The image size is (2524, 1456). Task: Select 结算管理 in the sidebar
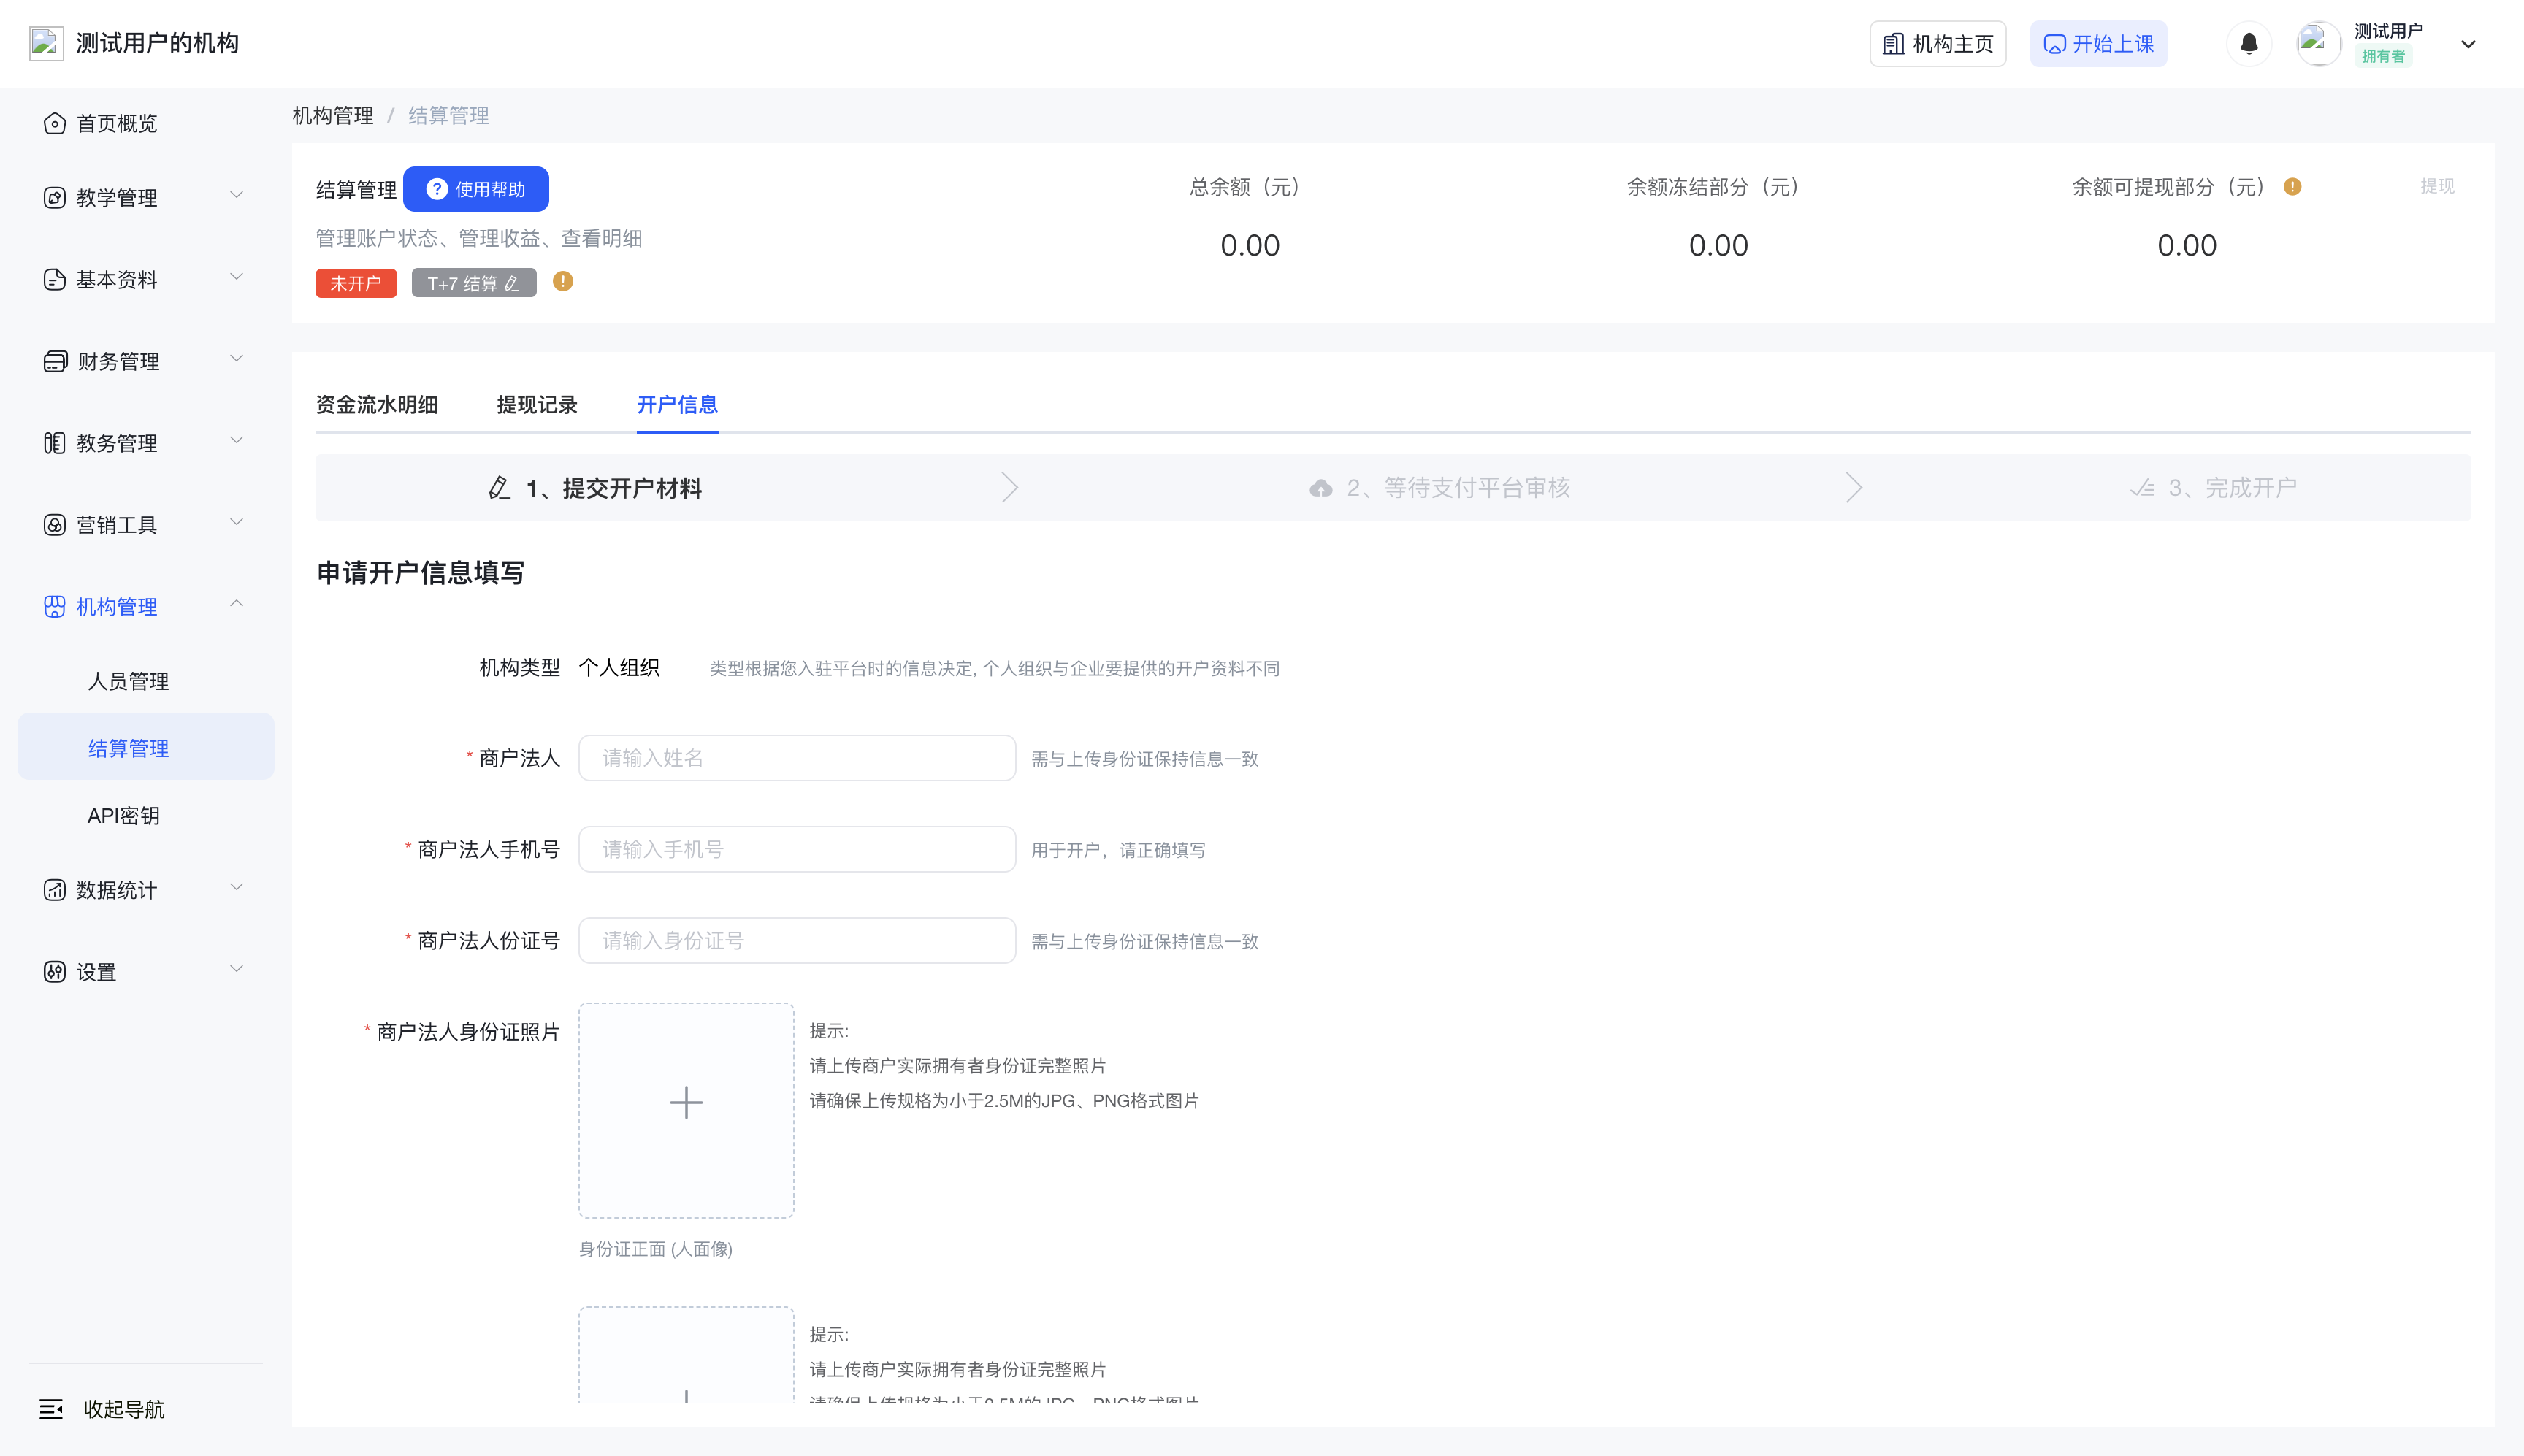coord(146,747)
